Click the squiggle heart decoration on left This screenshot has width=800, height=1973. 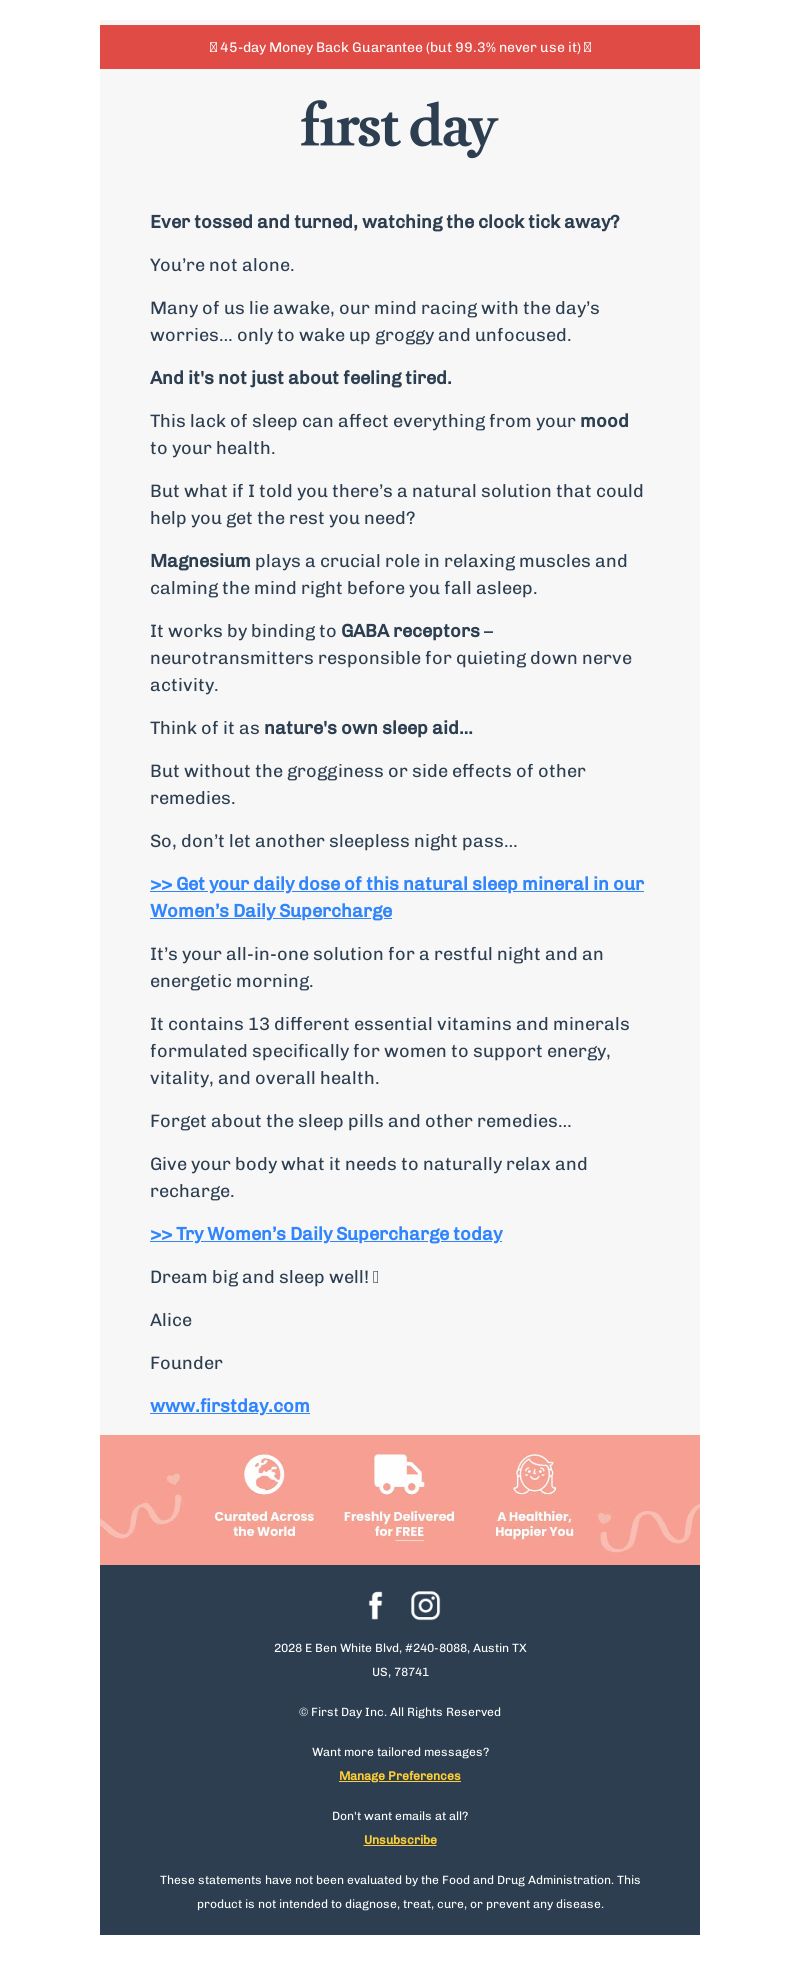tap(141, 1505)
